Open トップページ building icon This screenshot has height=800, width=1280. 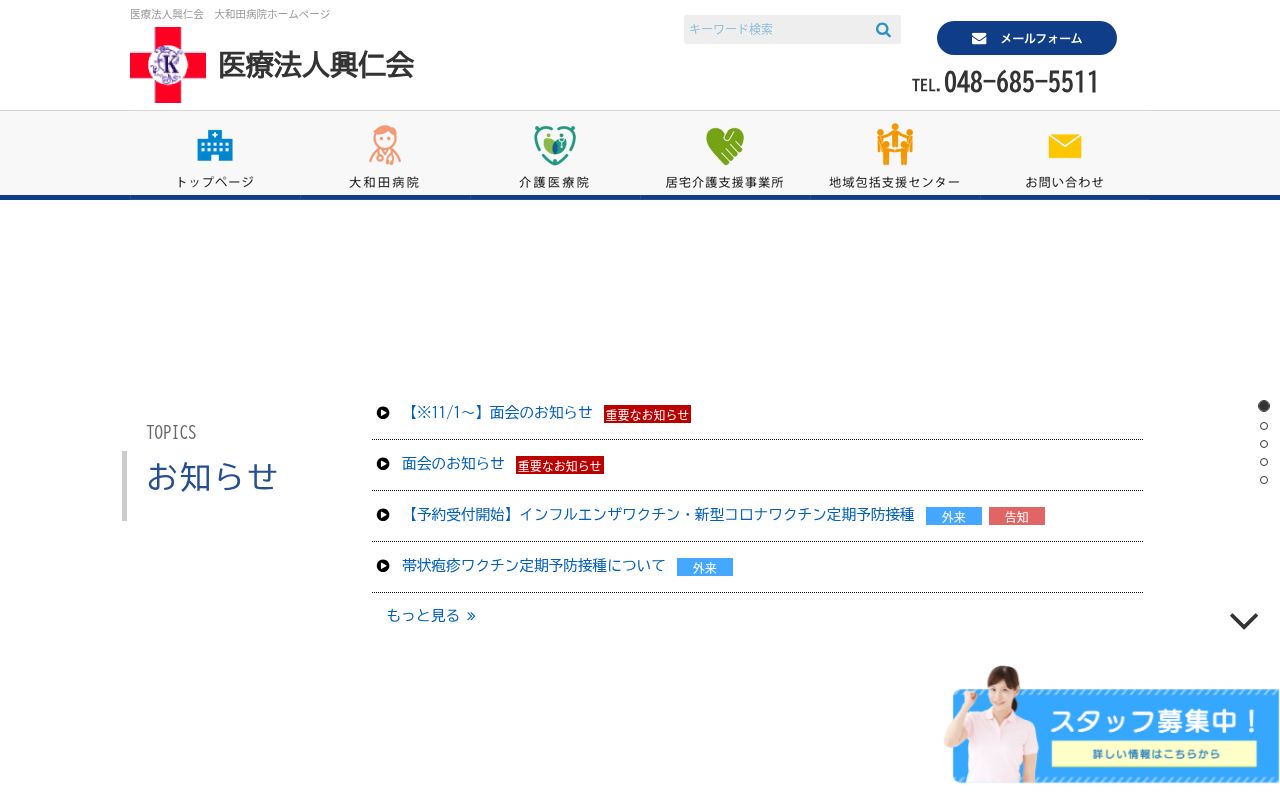point(215,145)
